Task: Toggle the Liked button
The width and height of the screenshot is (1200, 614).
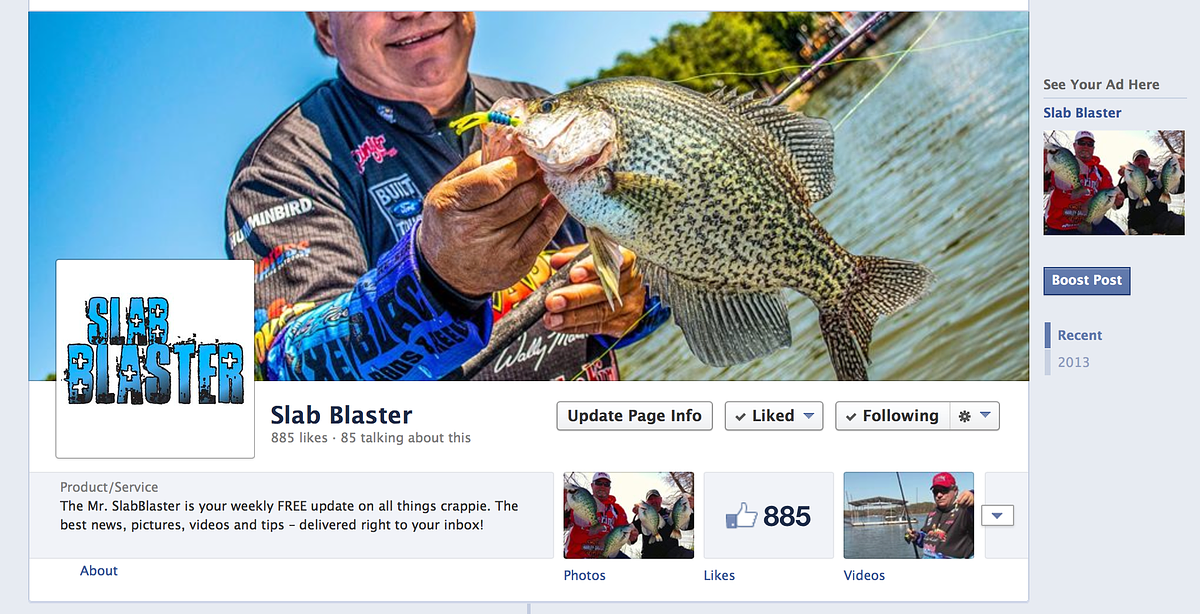Action: [774, 416]
